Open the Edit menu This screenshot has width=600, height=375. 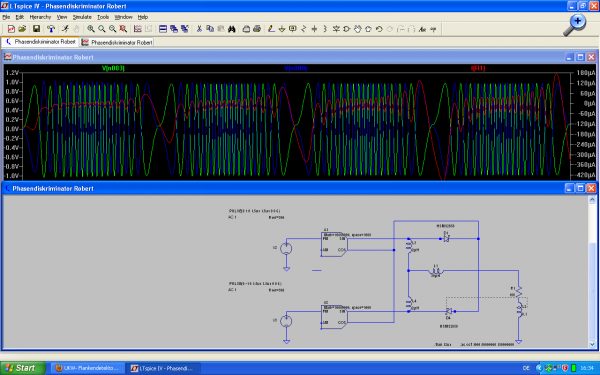coord(20,17)
